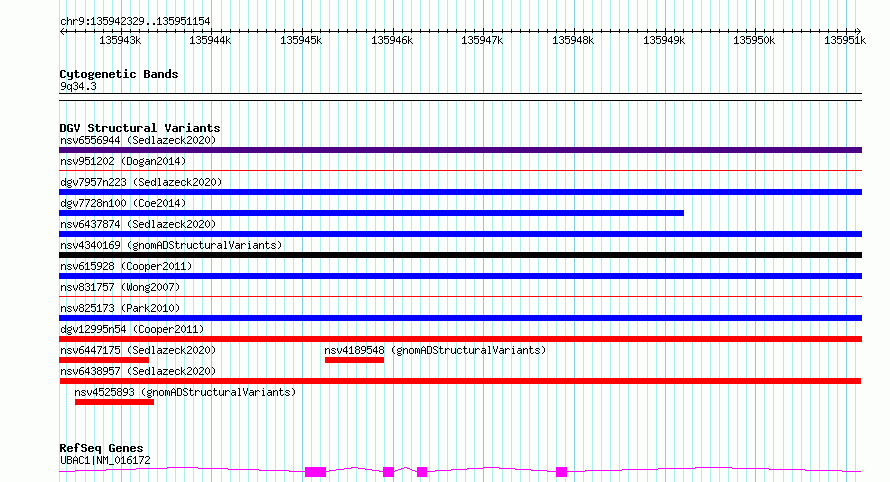Click the 135949k ruler tick label
The image size is (890, 482).
(664, 40)
